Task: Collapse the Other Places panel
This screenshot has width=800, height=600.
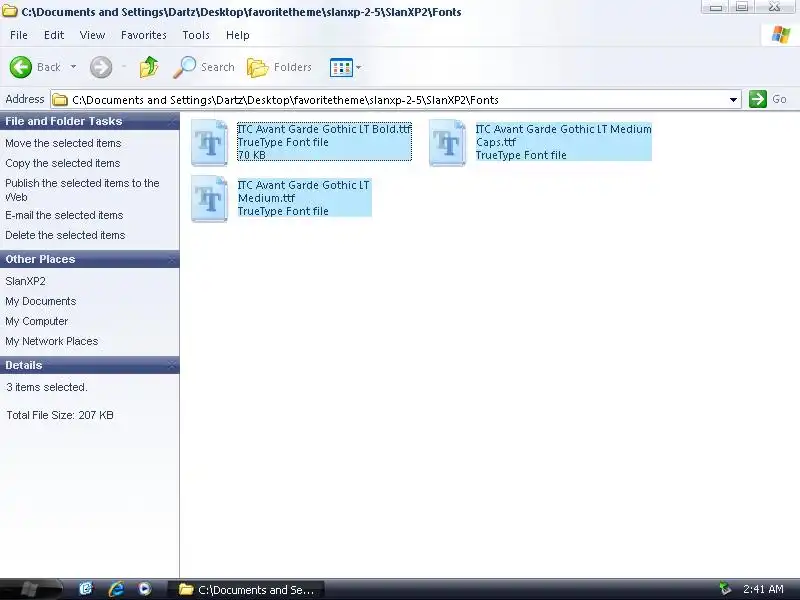Action: pos(171,259)
